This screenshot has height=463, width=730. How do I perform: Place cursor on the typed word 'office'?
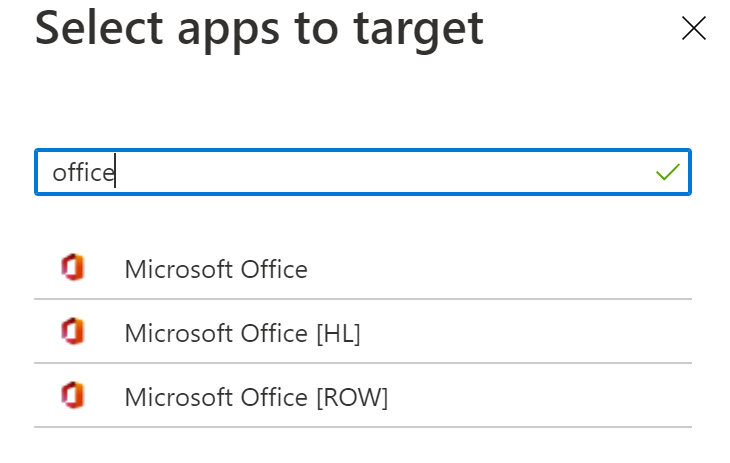tap(83, 173)
